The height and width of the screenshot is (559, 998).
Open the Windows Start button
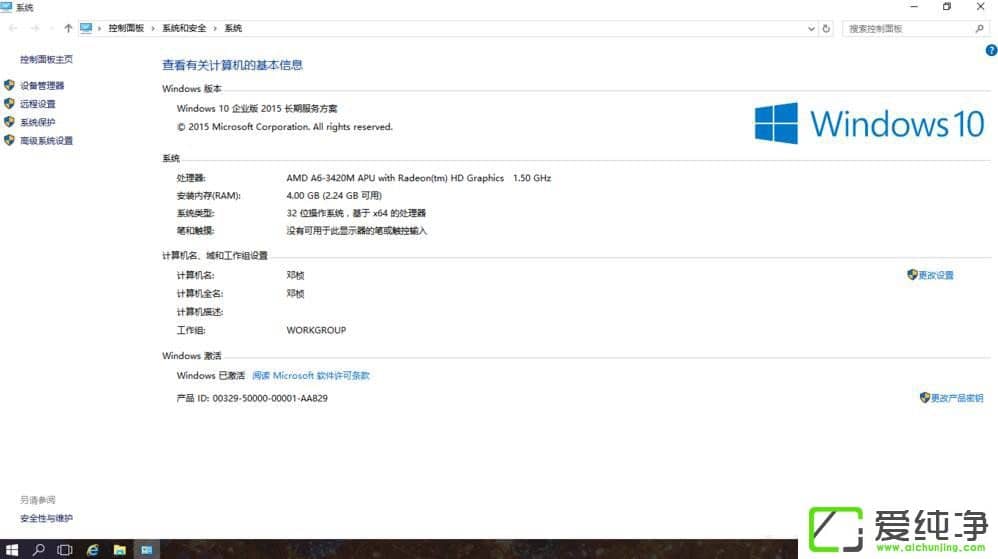(x=11, y=549)
